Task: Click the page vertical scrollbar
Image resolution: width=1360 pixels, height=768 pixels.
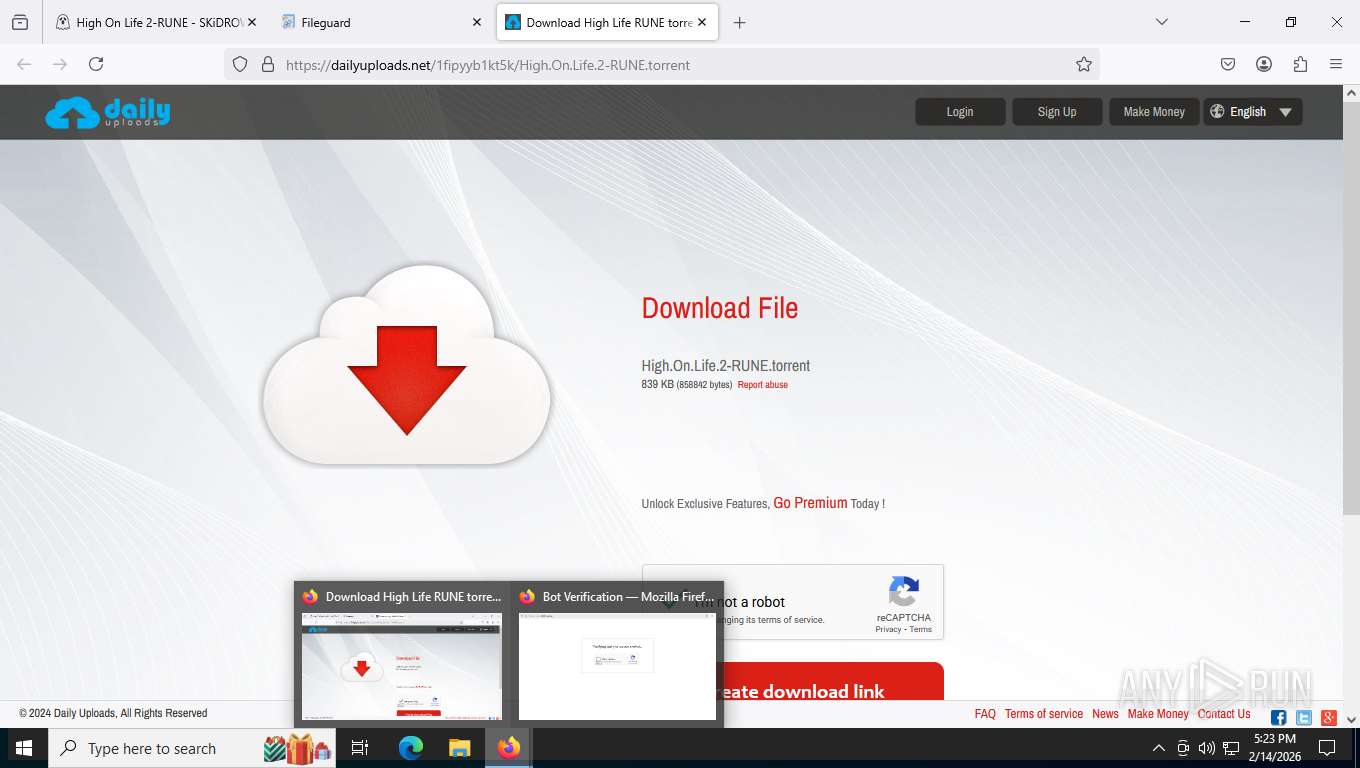Action: (x=1352, y=310)
